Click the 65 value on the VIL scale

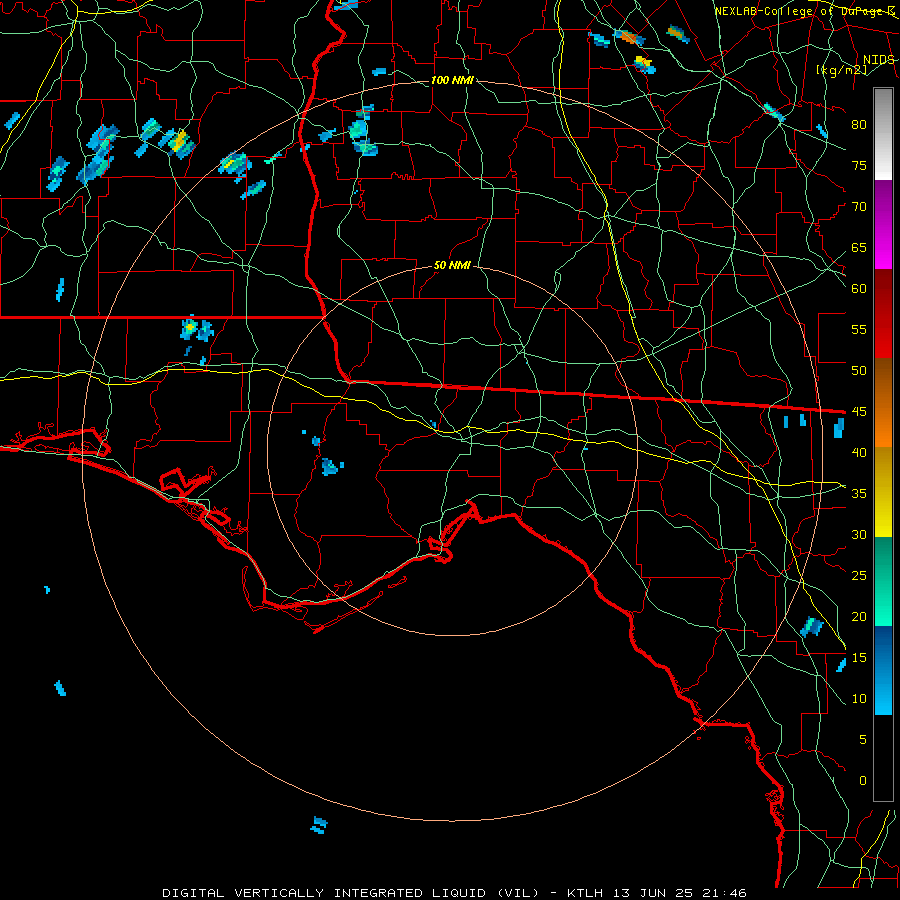pos(859,247)
